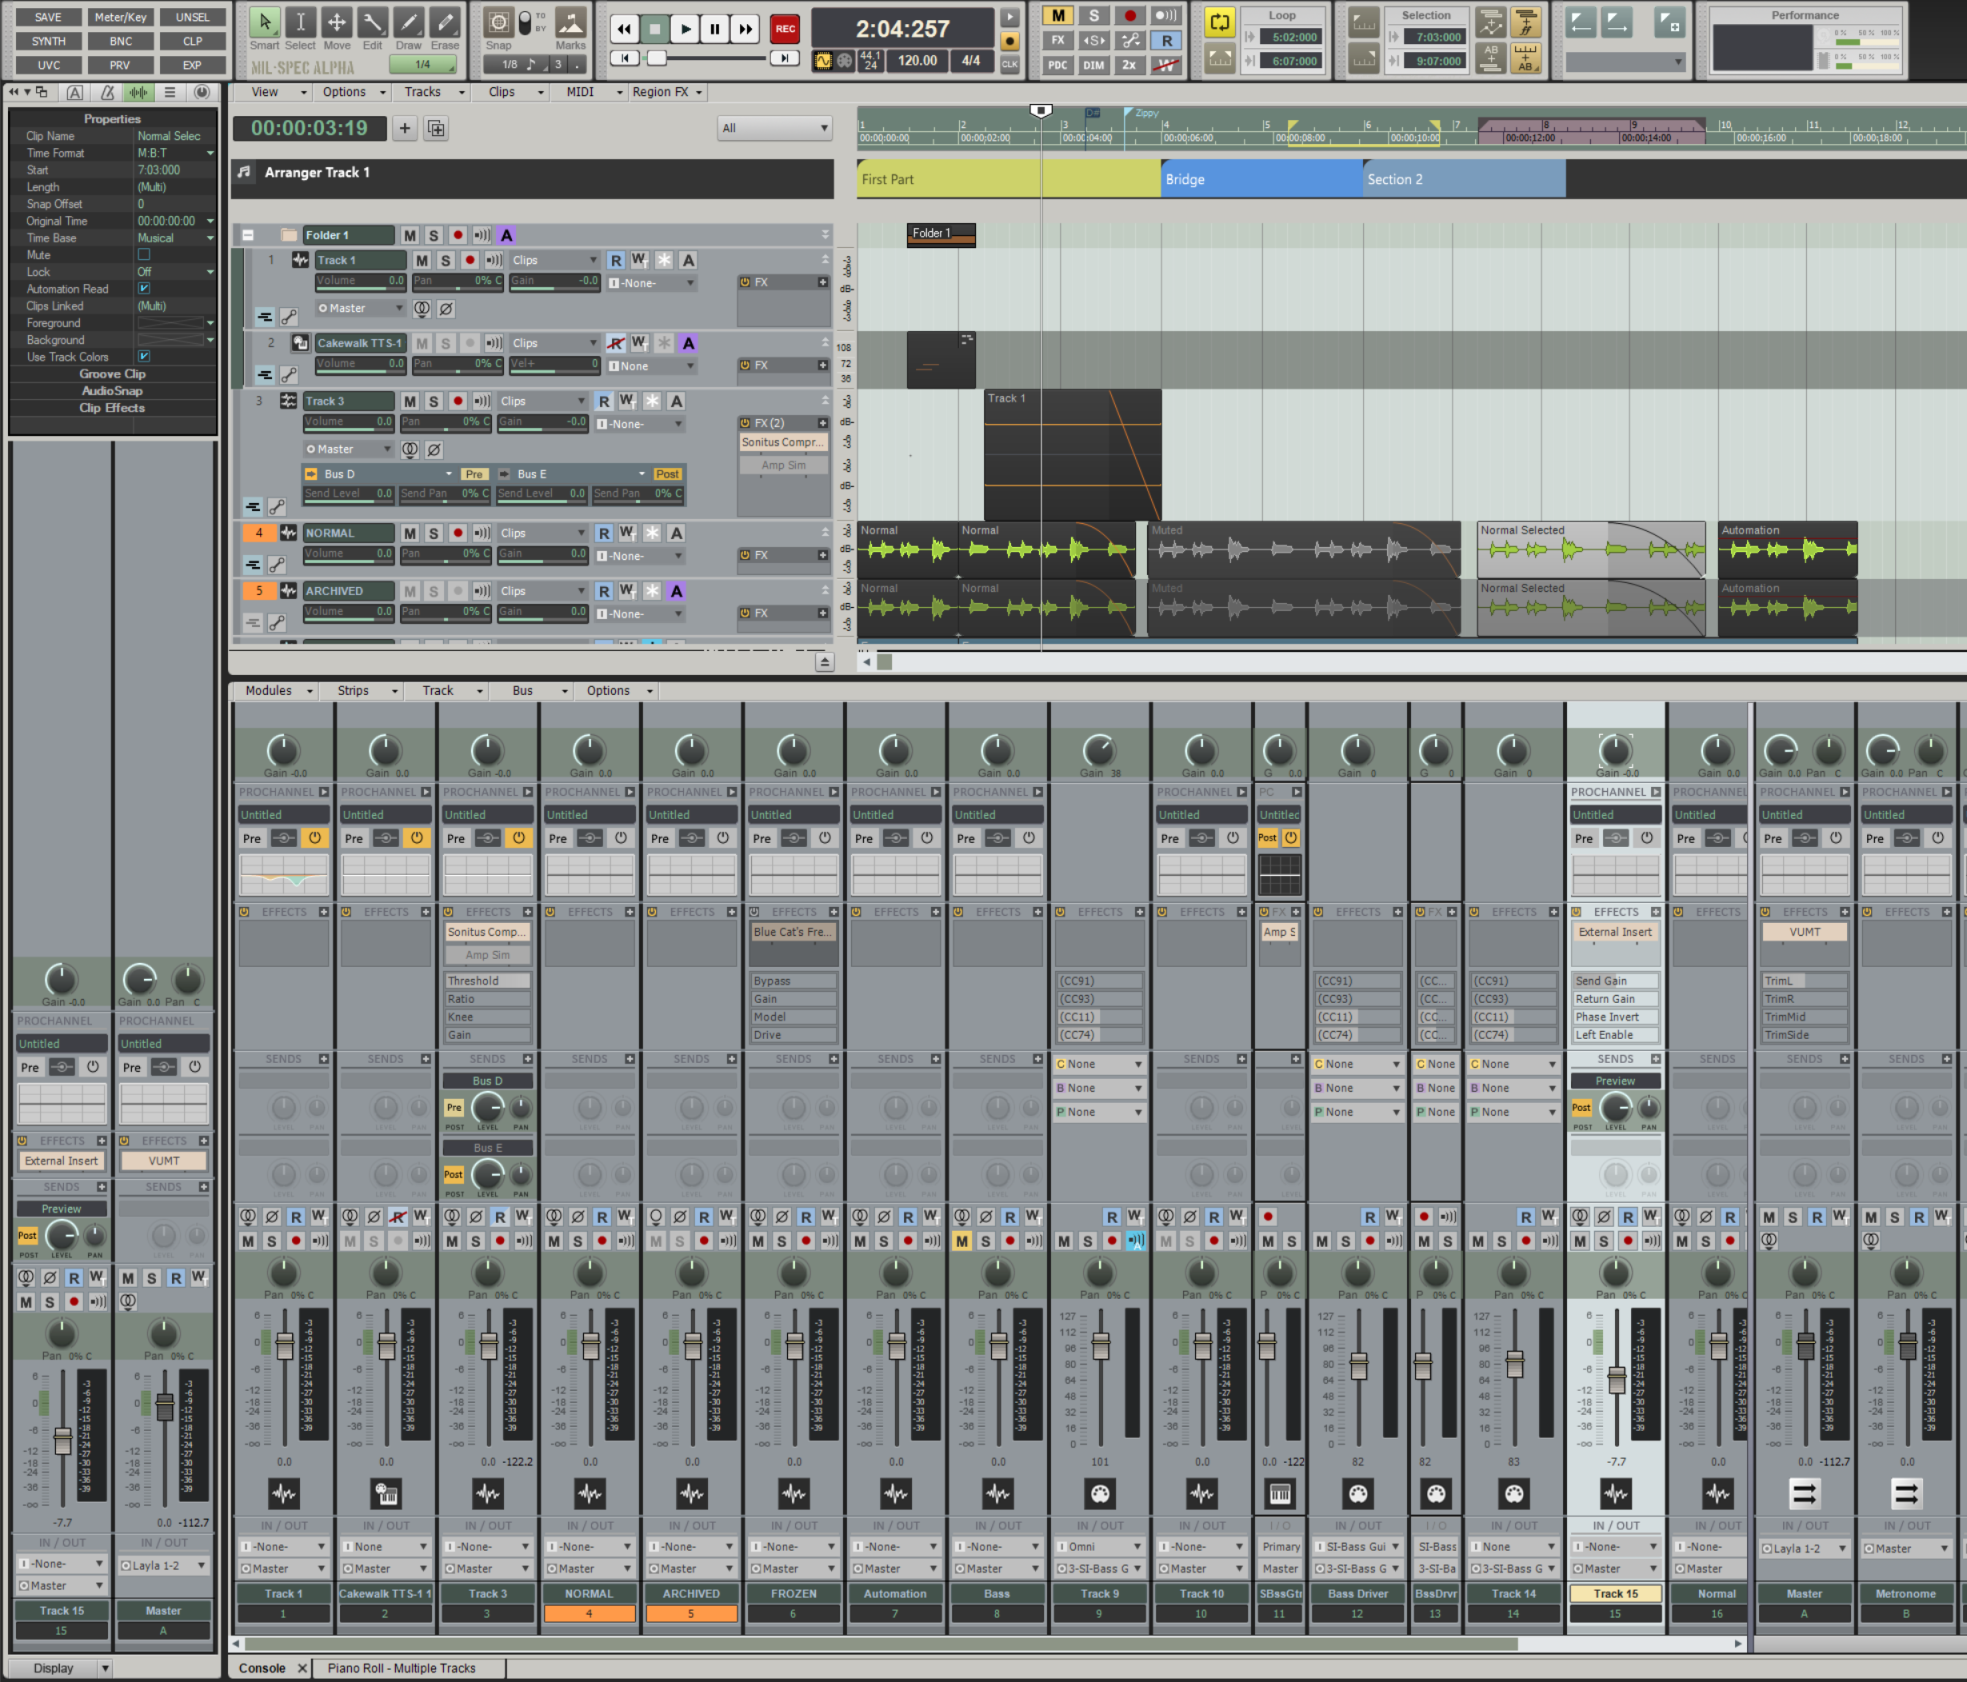The image size is (1967, 1682).
Task: Click the Sonitus Compr effect on Track 3
Action: click(784, 442)
